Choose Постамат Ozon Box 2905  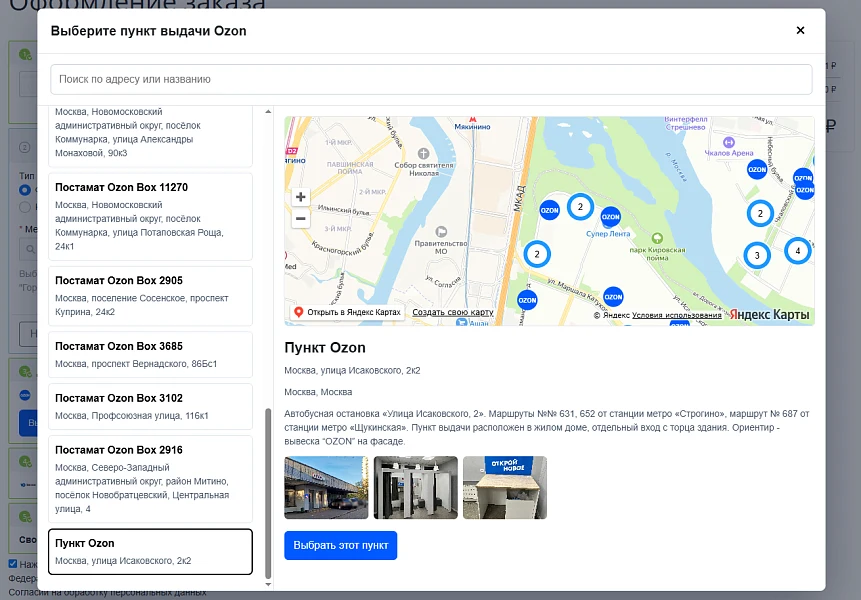[150, 296]
